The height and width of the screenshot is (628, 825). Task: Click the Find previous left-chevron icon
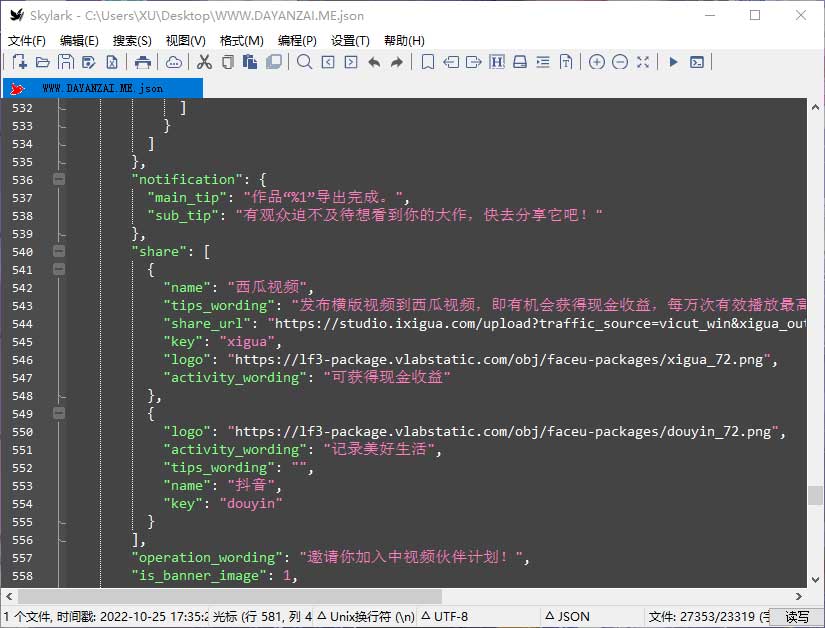328,62
